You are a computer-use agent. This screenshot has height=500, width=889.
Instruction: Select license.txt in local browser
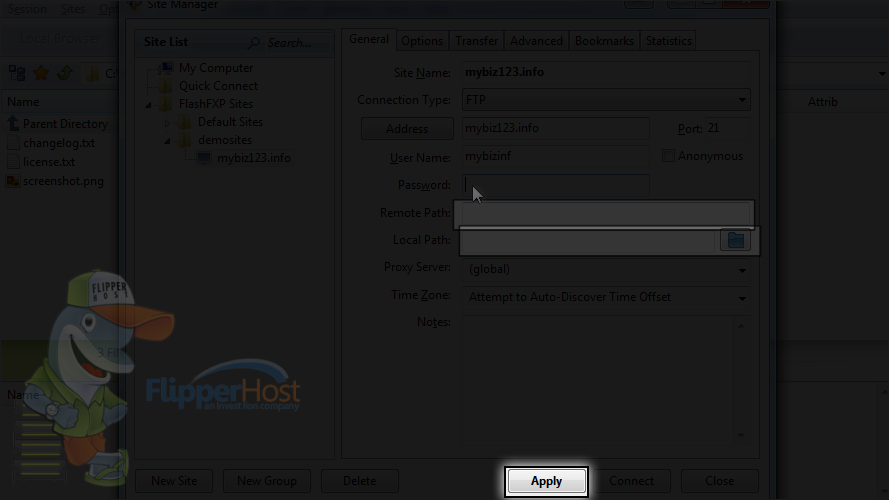point(49,162)
